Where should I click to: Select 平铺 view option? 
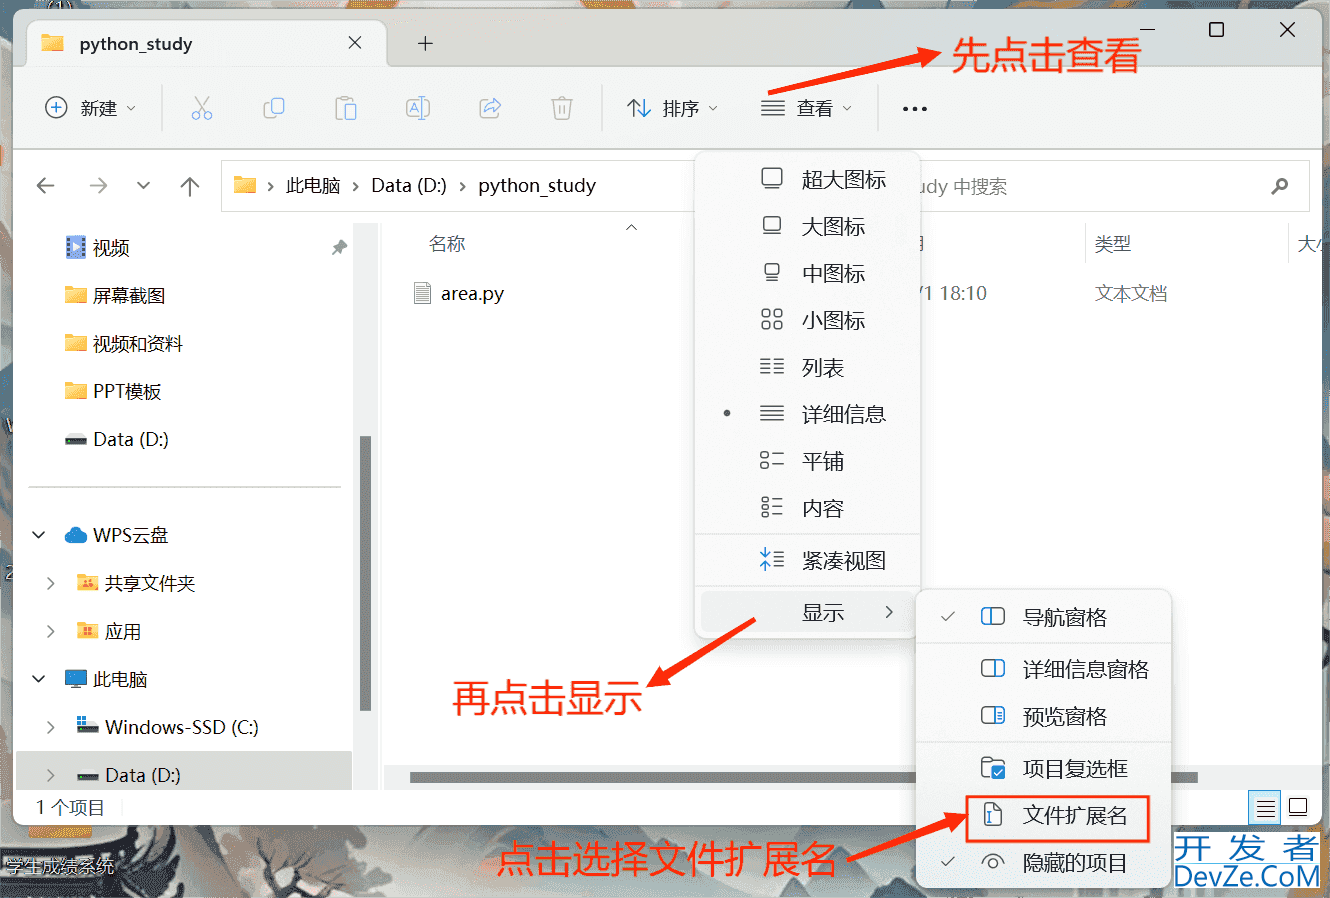(807, 461)
